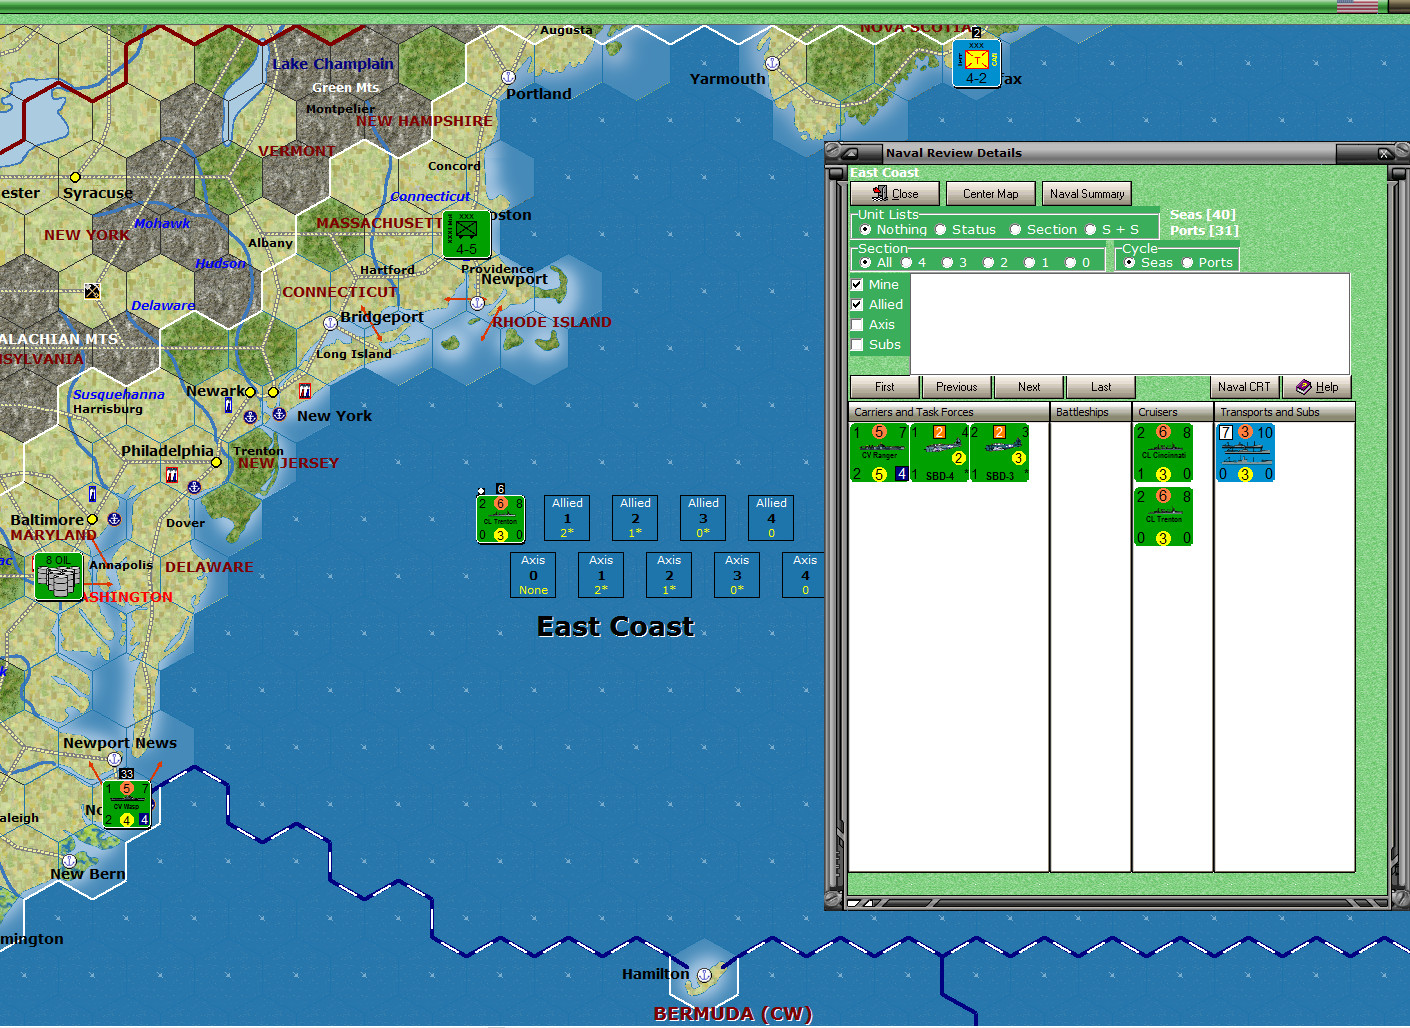The height and width of the screenshot is (1028, 1410).
Task: Select radio 2 in the Section group
Action: [989, 263]
